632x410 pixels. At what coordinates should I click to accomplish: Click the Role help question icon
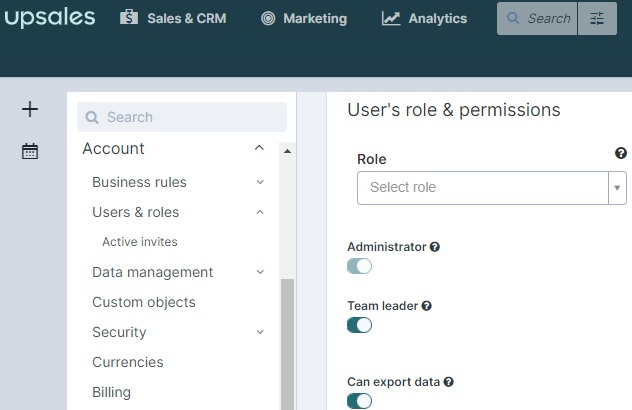click(x=621, y=153)
